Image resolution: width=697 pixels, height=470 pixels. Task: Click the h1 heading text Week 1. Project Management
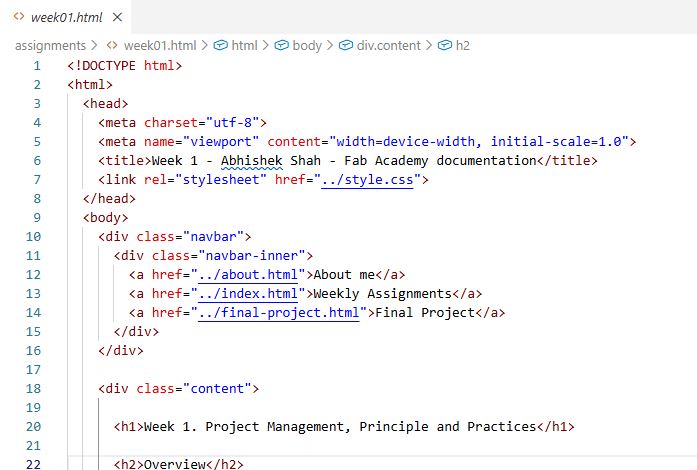(x=244, y=427)
